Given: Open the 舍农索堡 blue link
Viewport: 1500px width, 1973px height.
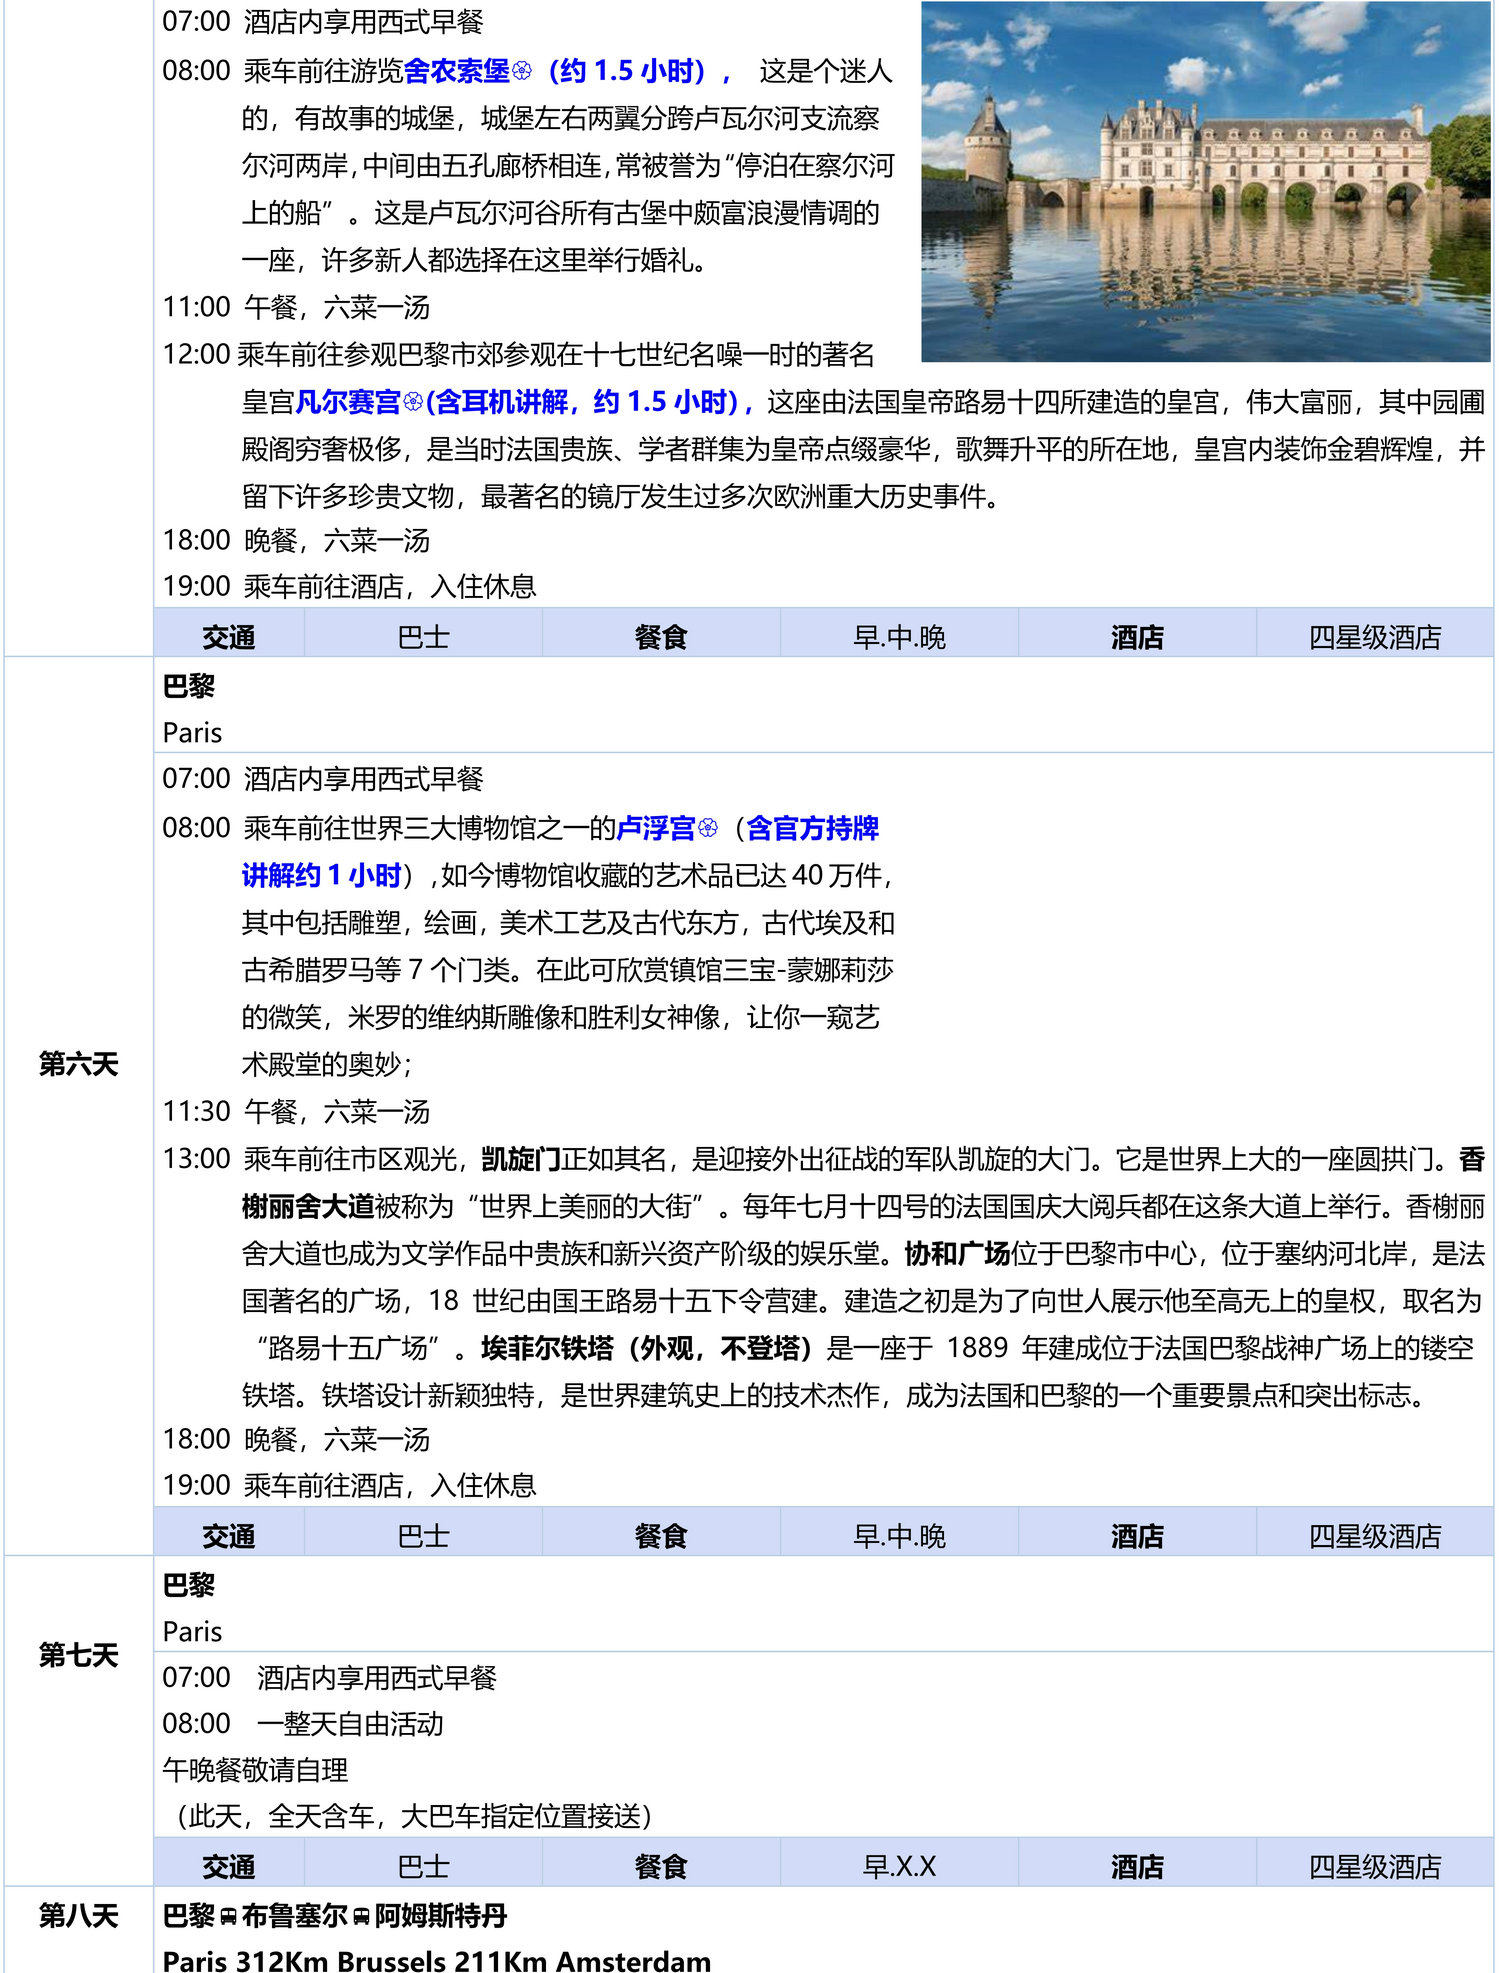Looking at the screenshot, I should pos(456,71).
